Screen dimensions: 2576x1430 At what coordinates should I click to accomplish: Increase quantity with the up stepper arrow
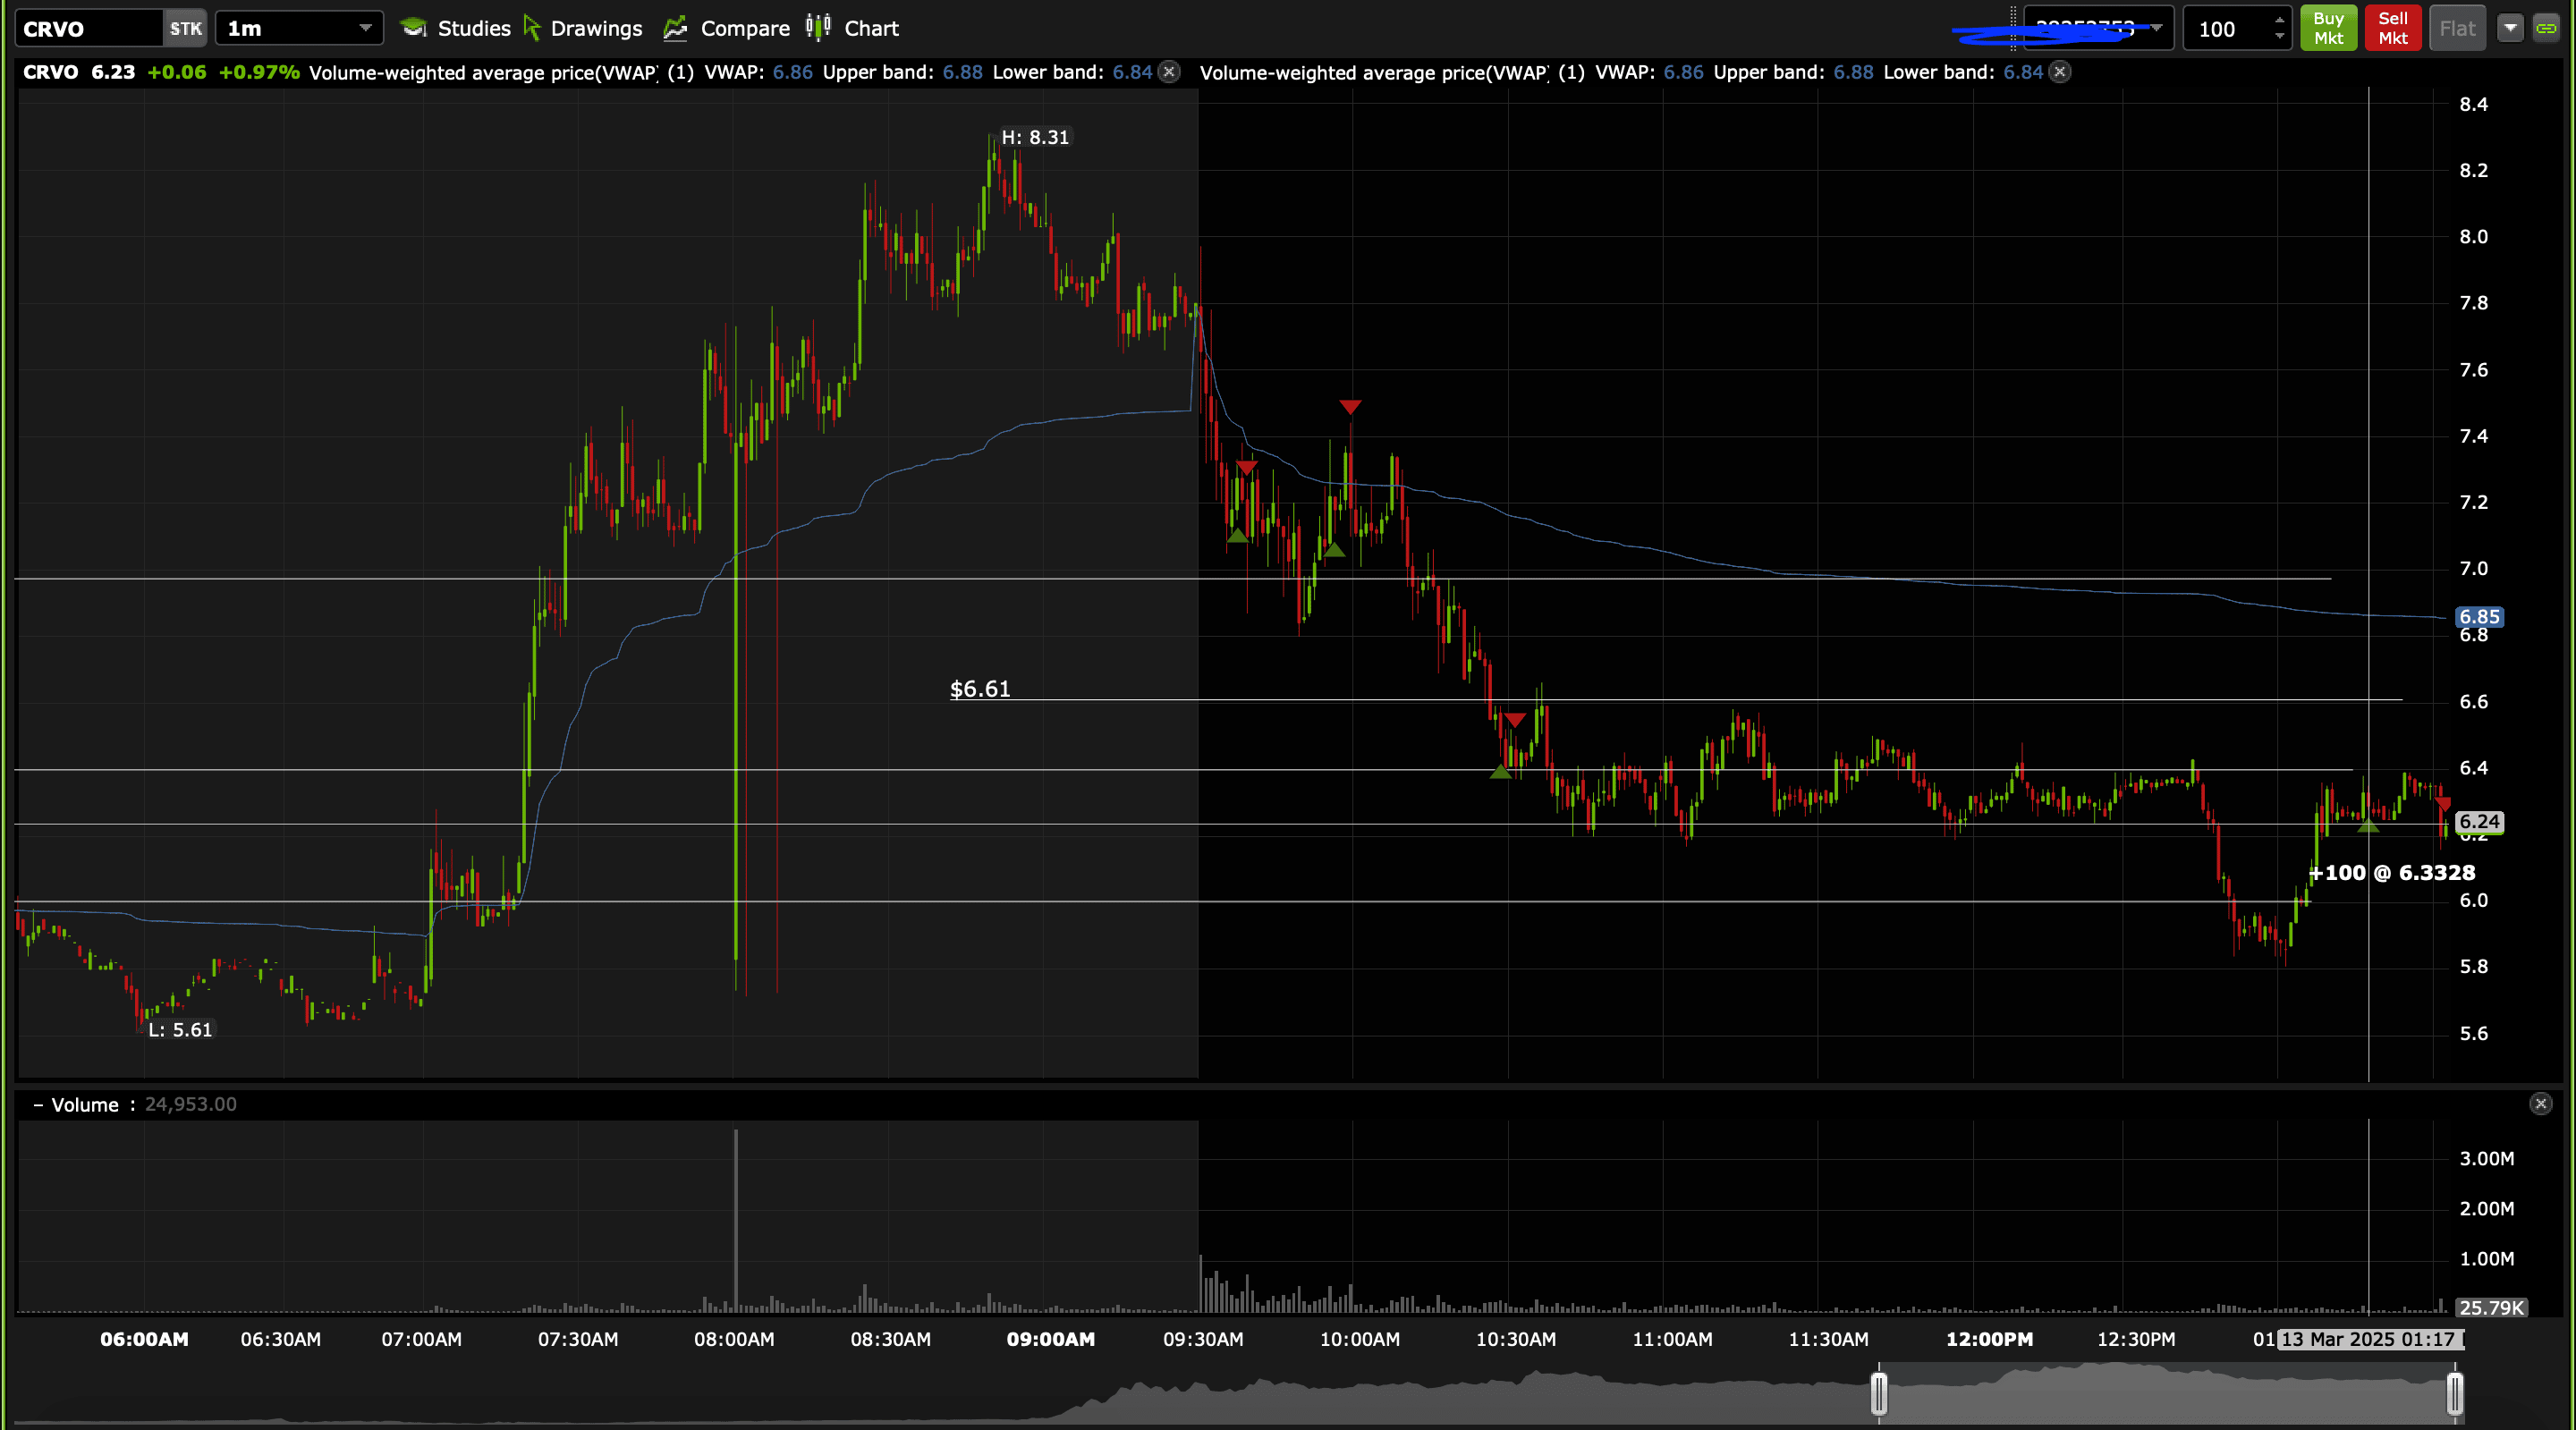coord(2279,20)
